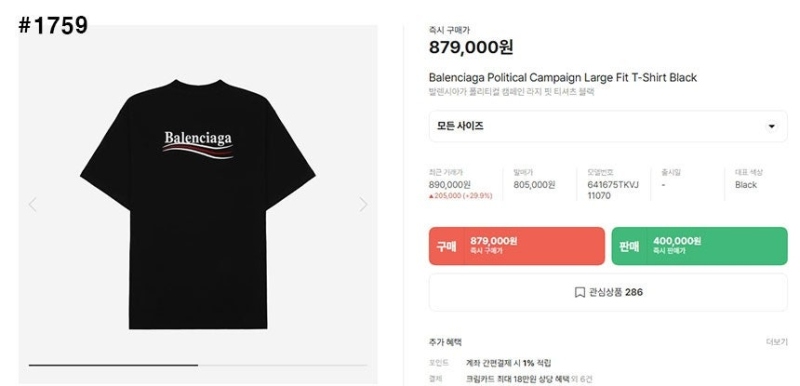Click the image carousel progress bar
The height and width of the screenshot is (386, 800).
pyautogui.click(x=198, y=365)
